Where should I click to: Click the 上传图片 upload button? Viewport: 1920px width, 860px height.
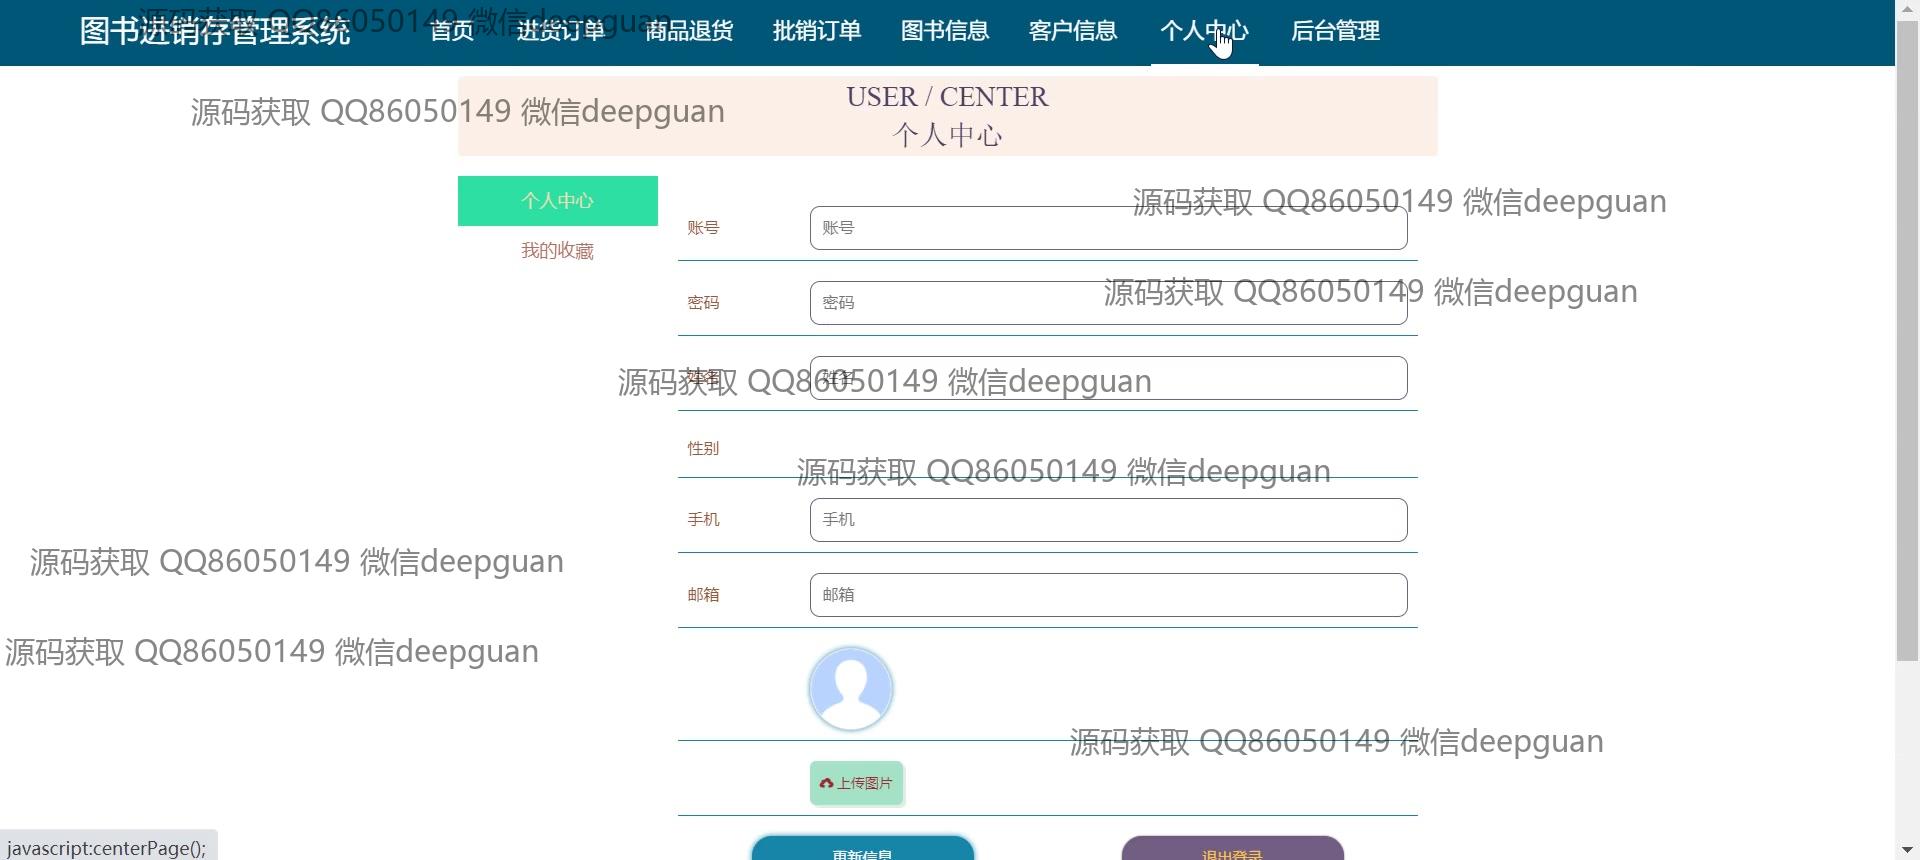(x=857, y=783)
